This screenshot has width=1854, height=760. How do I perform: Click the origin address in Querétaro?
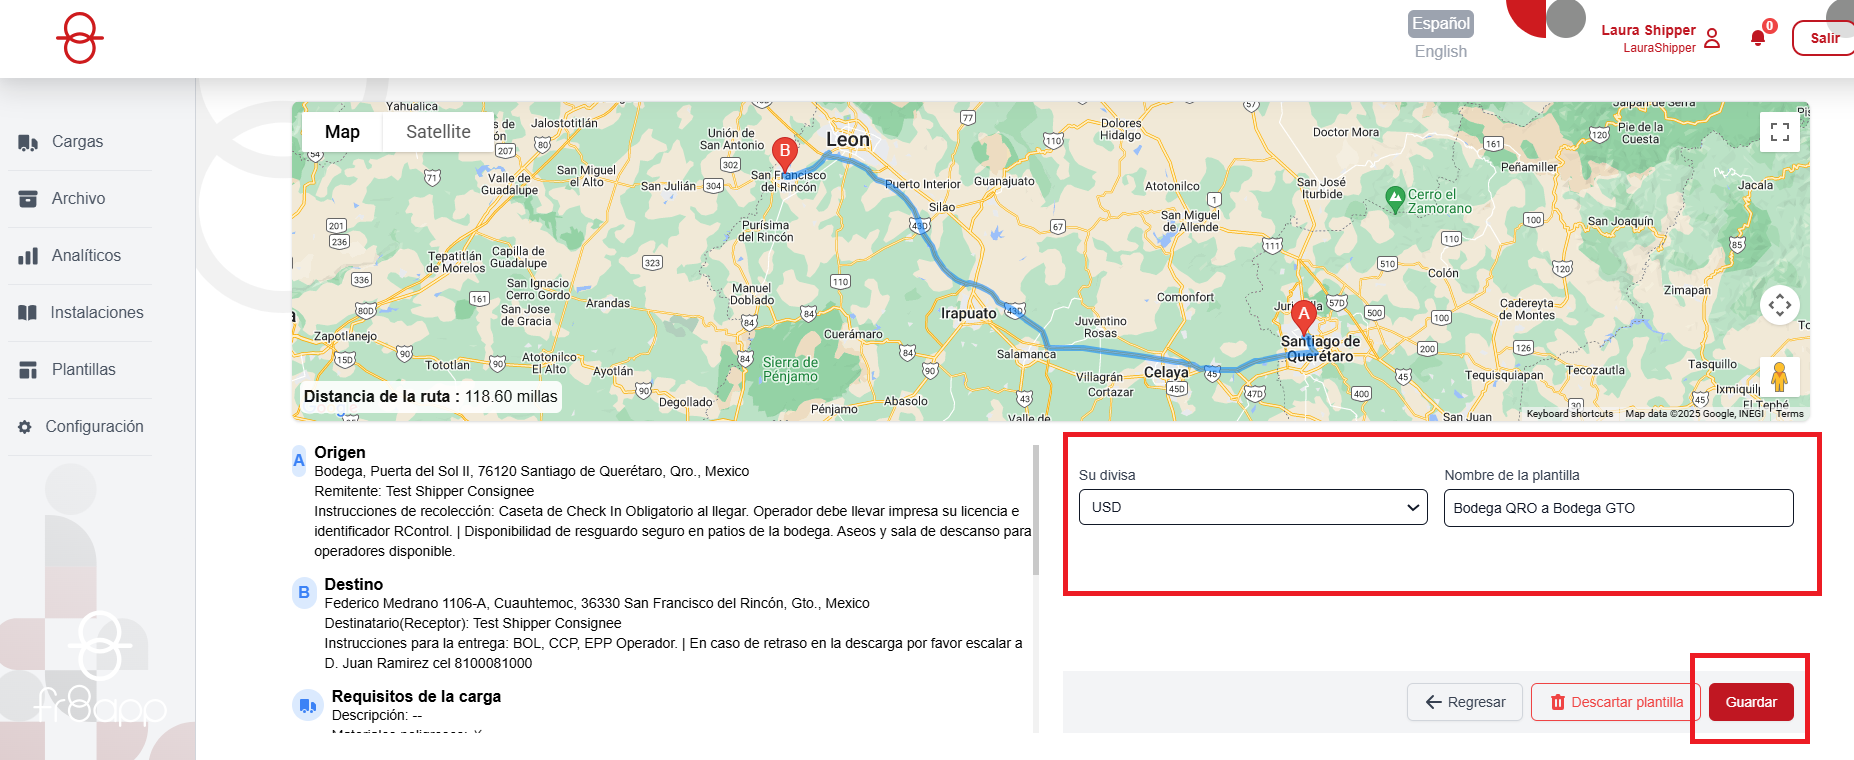click(x=532, y=471)
